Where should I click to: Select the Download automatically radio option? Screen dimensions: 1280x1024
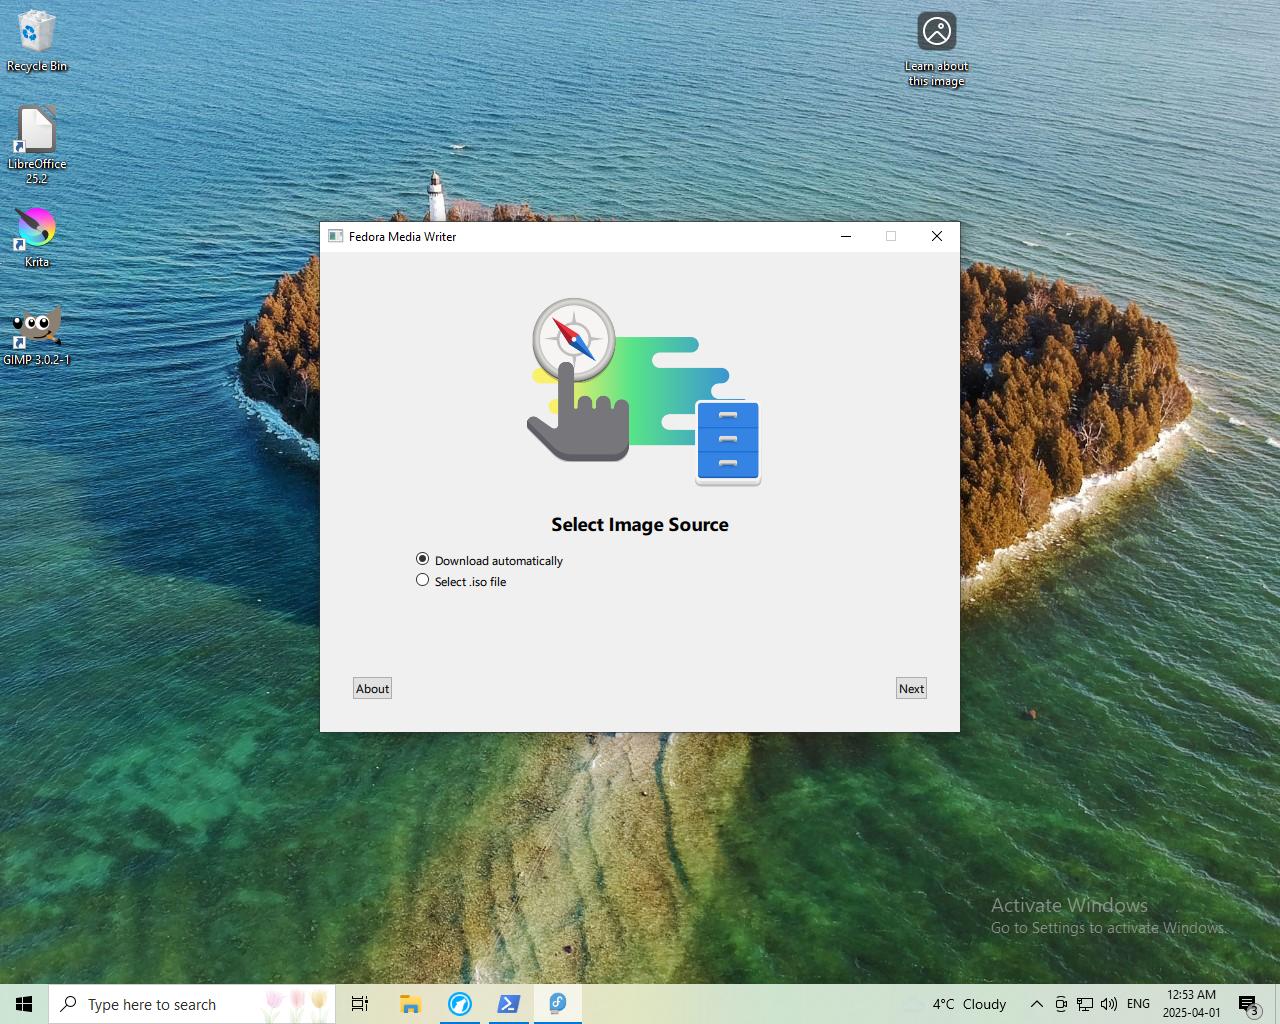click(x=489, y=560)
